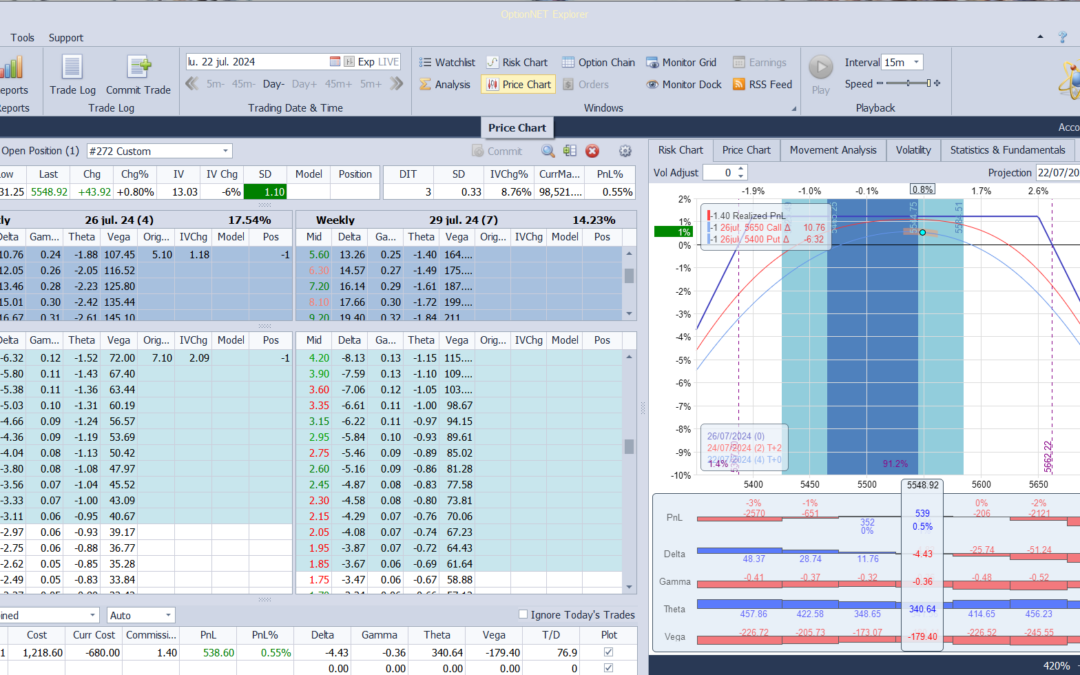This screenshot has width=1080, height=675.
Task: Switch to the Risk Chart tab in the chart panel
Action: tap(681, 149)
